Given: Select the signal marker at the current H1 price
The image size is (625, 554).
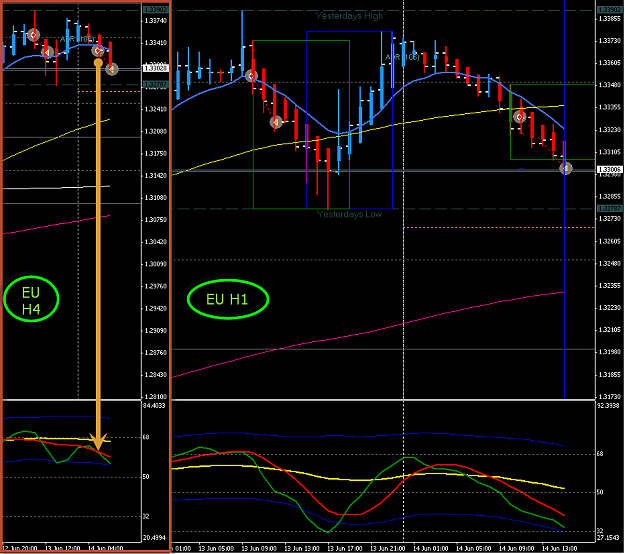Looking at the screenshot, I should coord(565,168).
